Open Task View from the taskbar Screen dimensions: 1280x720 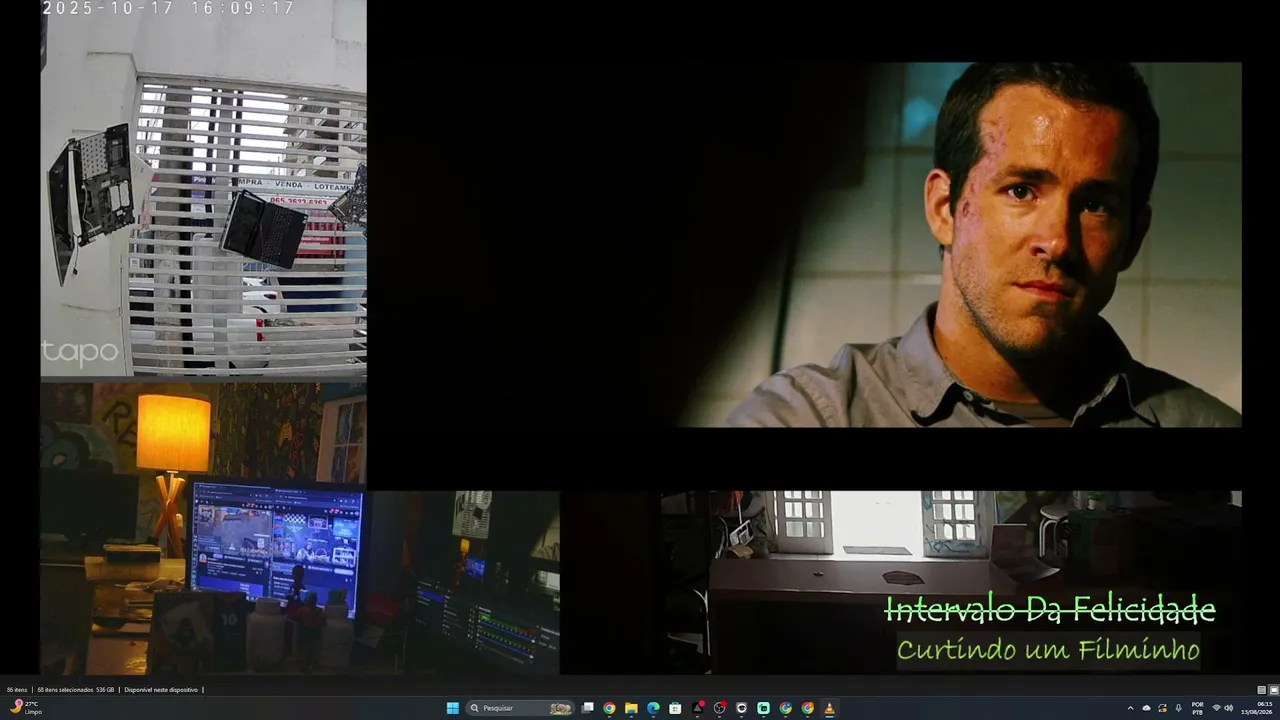tap(588, 708)
